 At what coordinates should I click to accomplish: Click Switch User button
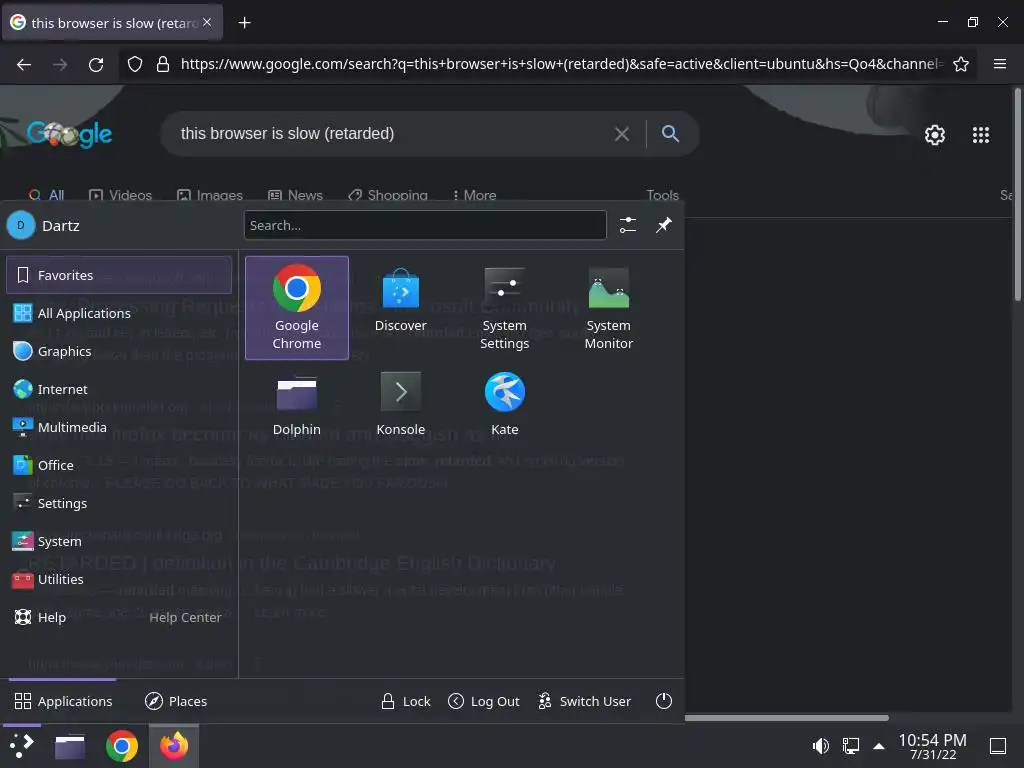(x=584, y=701)
